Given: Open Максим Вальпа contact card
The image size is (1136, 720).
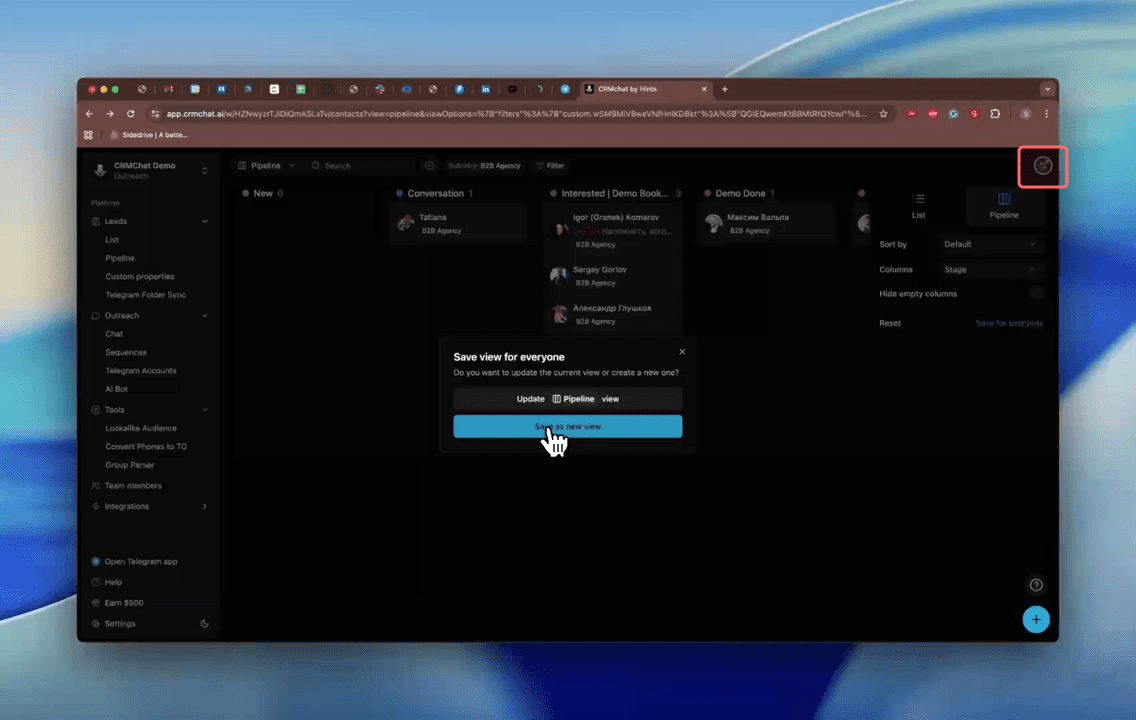Looking at the screenshot, I should click(768, 223).
